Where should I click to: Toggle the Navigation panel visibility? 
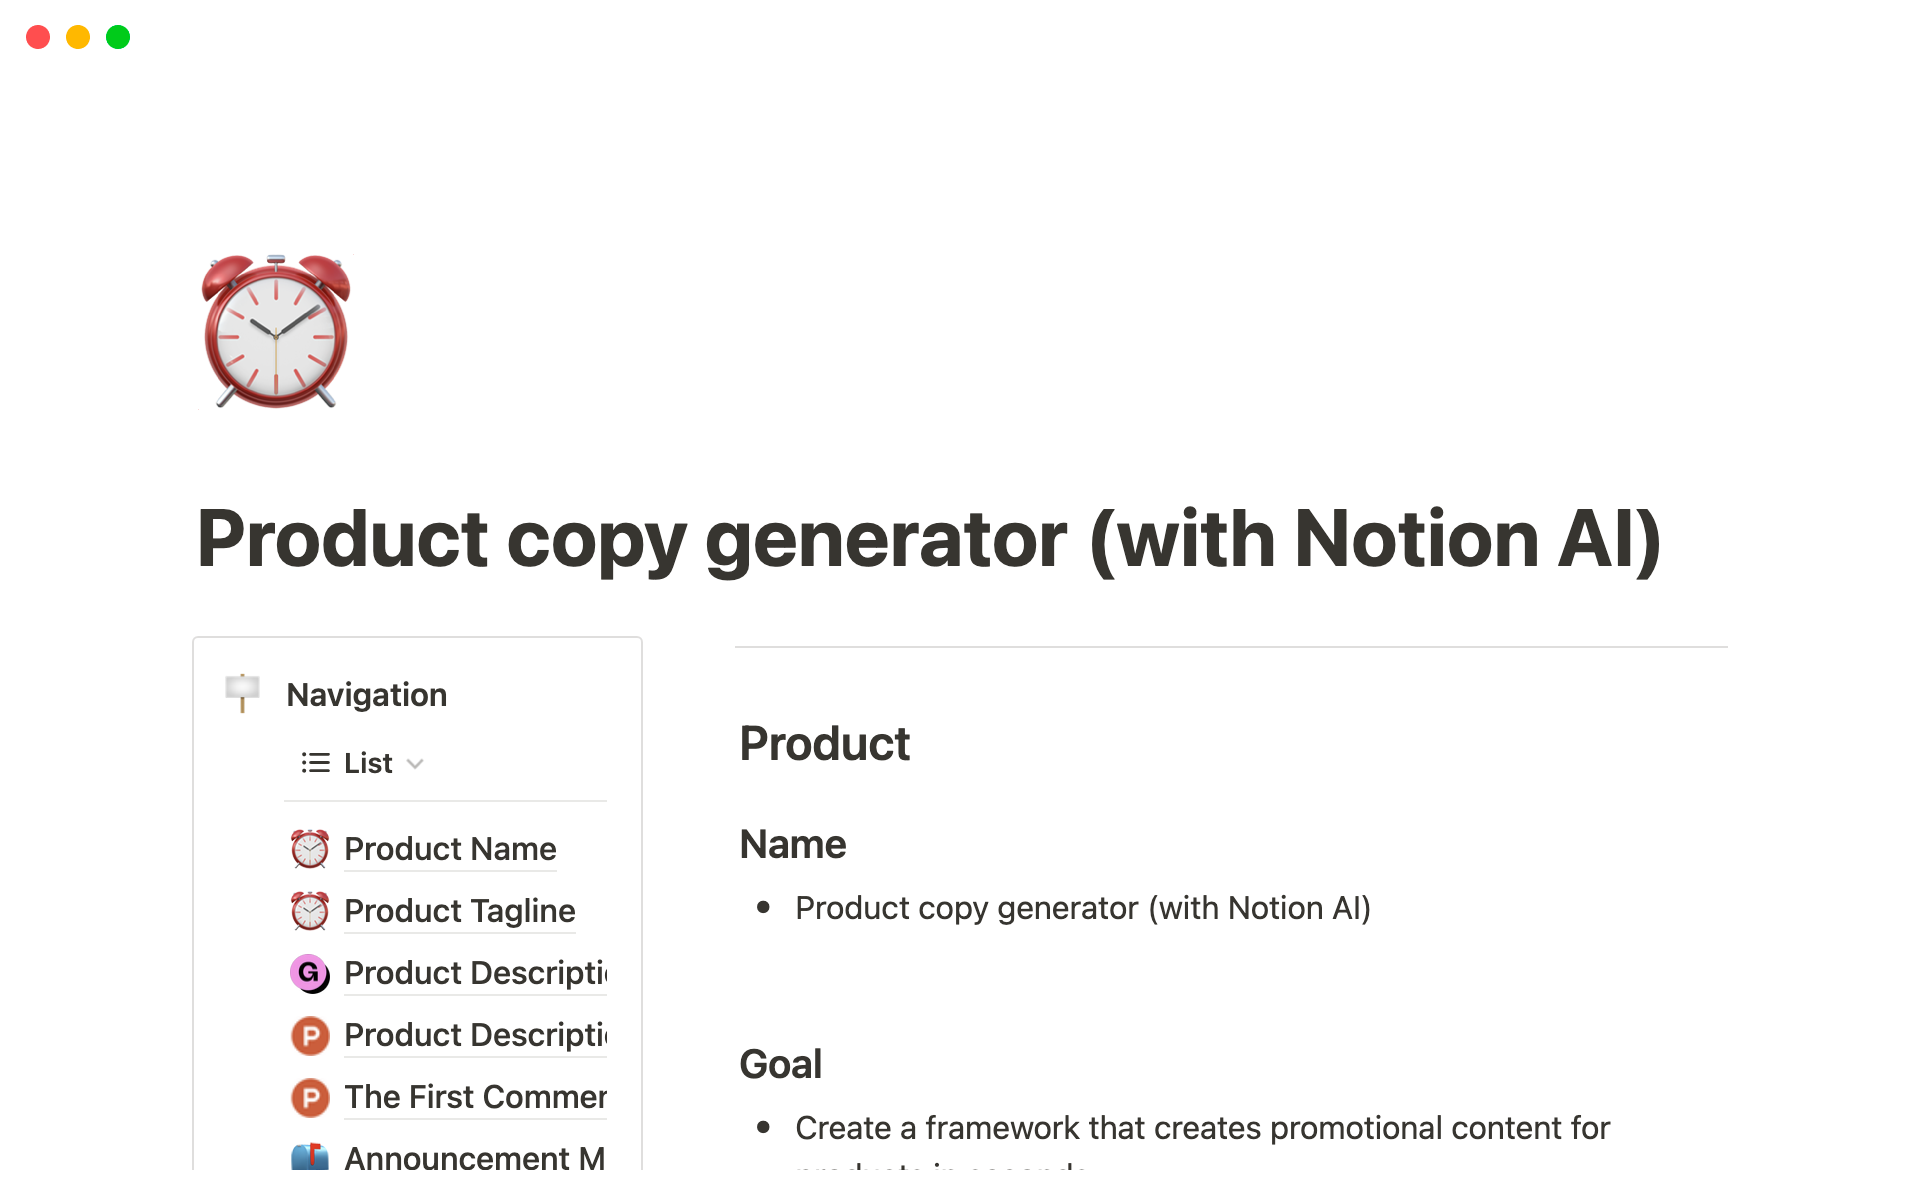366,693
